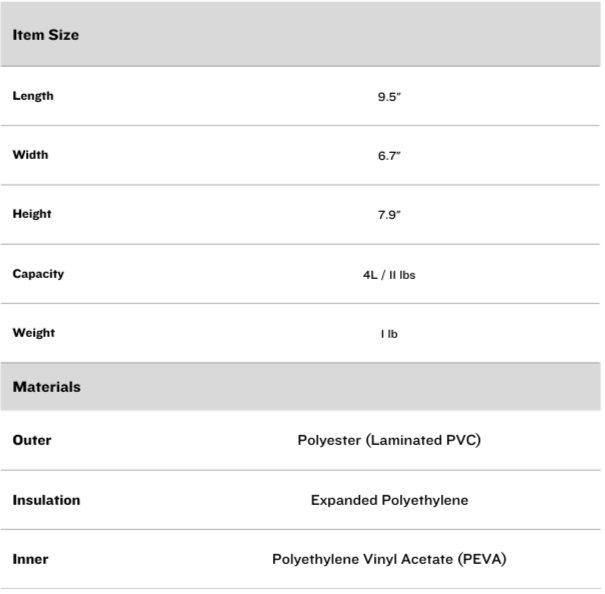
Task: Select the Length row label
Action: 33,96
